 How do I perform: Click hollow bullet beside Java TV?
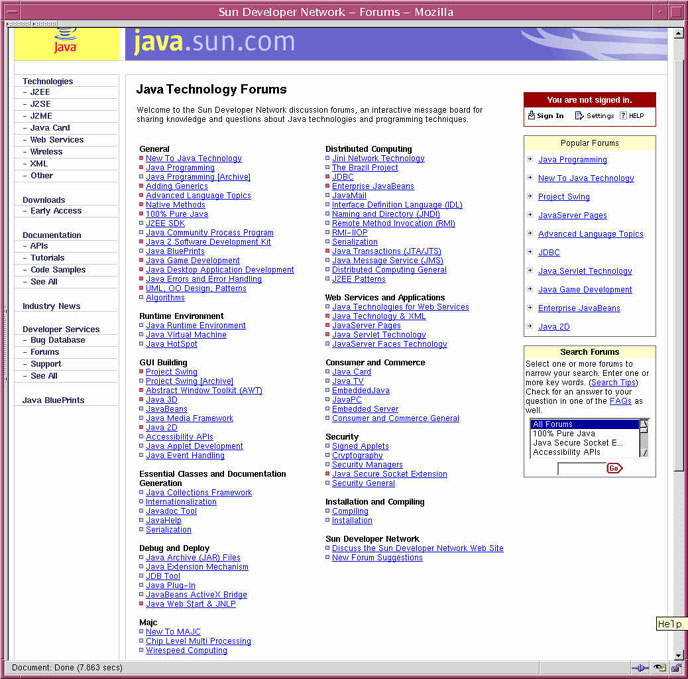pyautogui.click(x=327, y=381)
